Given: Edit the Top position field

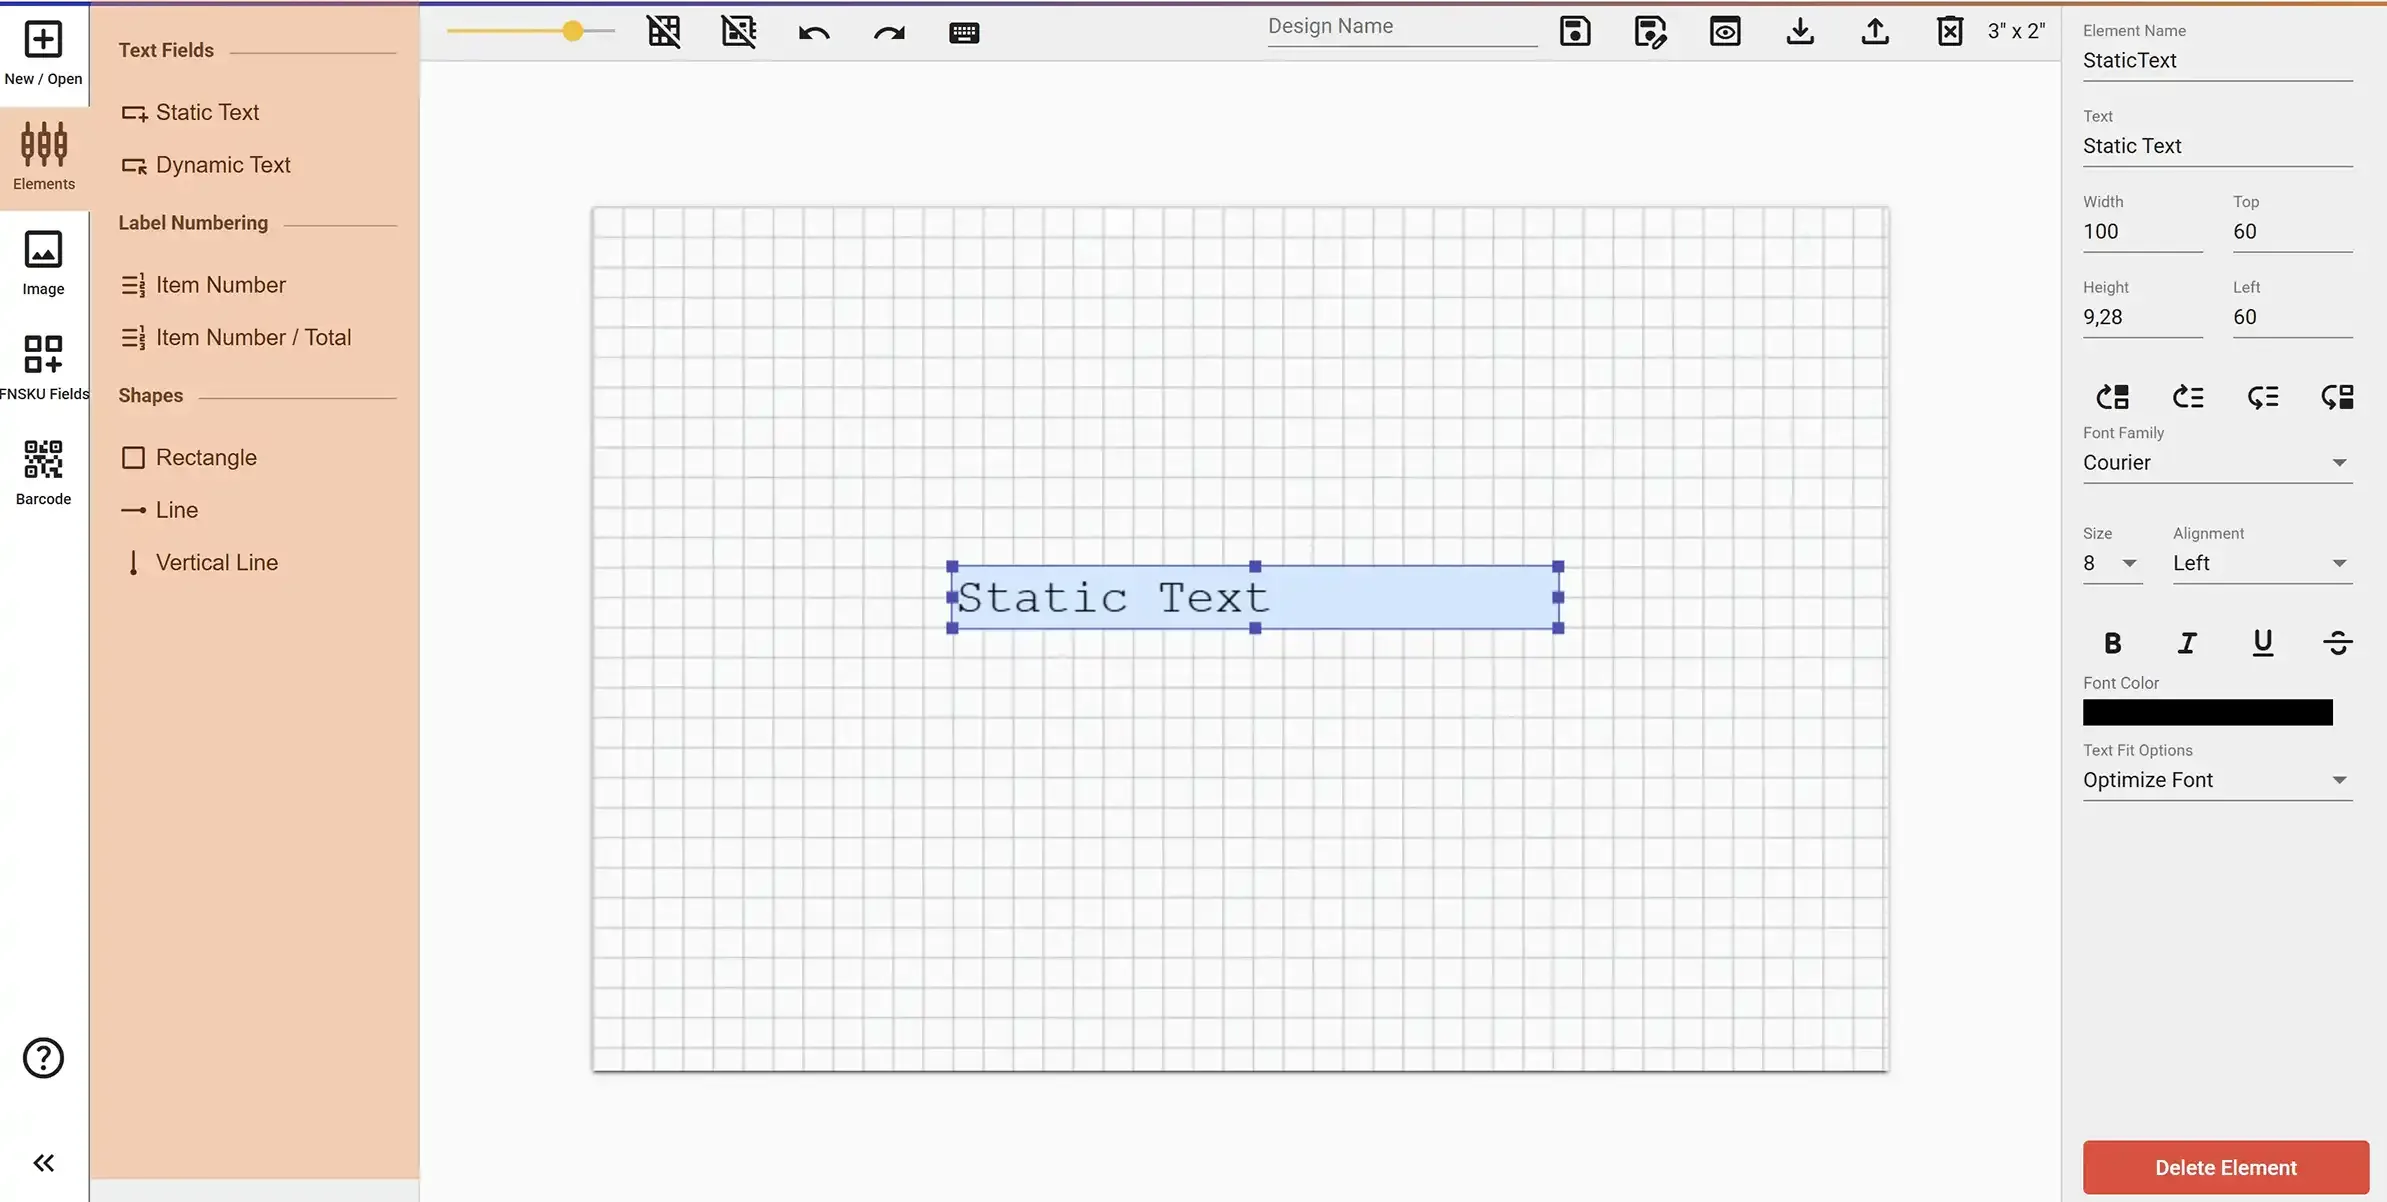Looking at the screenshot, I should (2292, 232).
